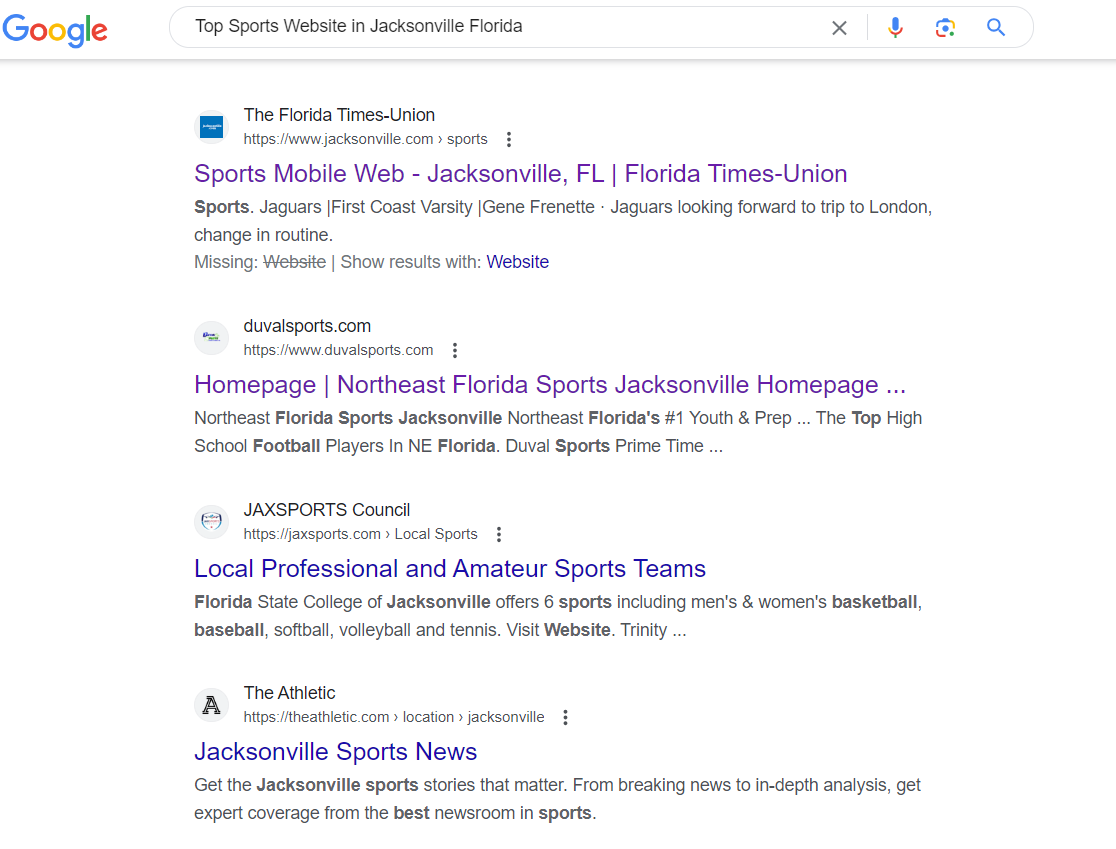Click the JAXSPORTS Council favicon

(x=211, y=522)
